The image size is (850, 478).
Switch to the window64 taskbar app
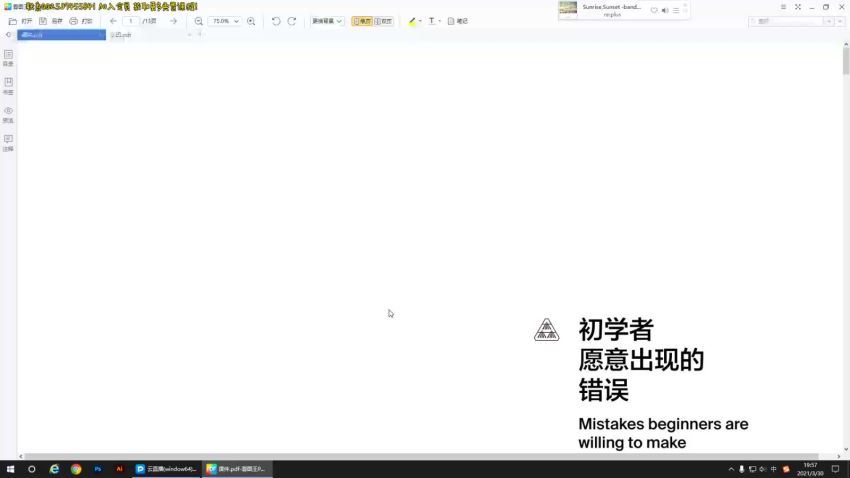166,469
